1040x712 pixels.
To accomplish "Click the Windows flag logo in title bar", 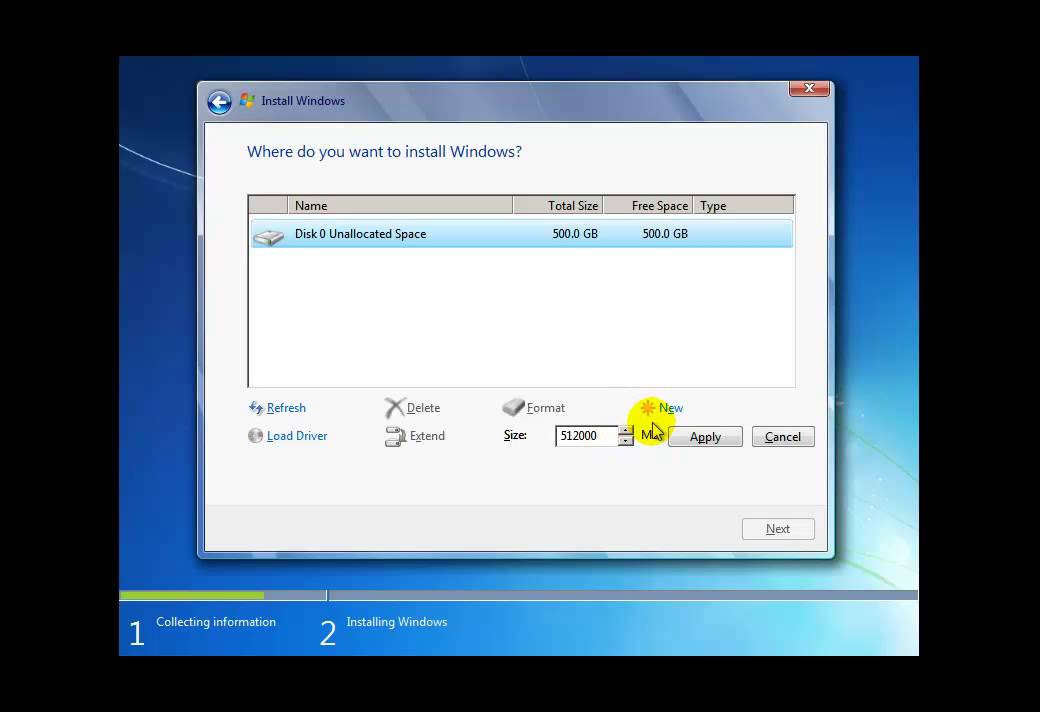I will pos(247,100).
